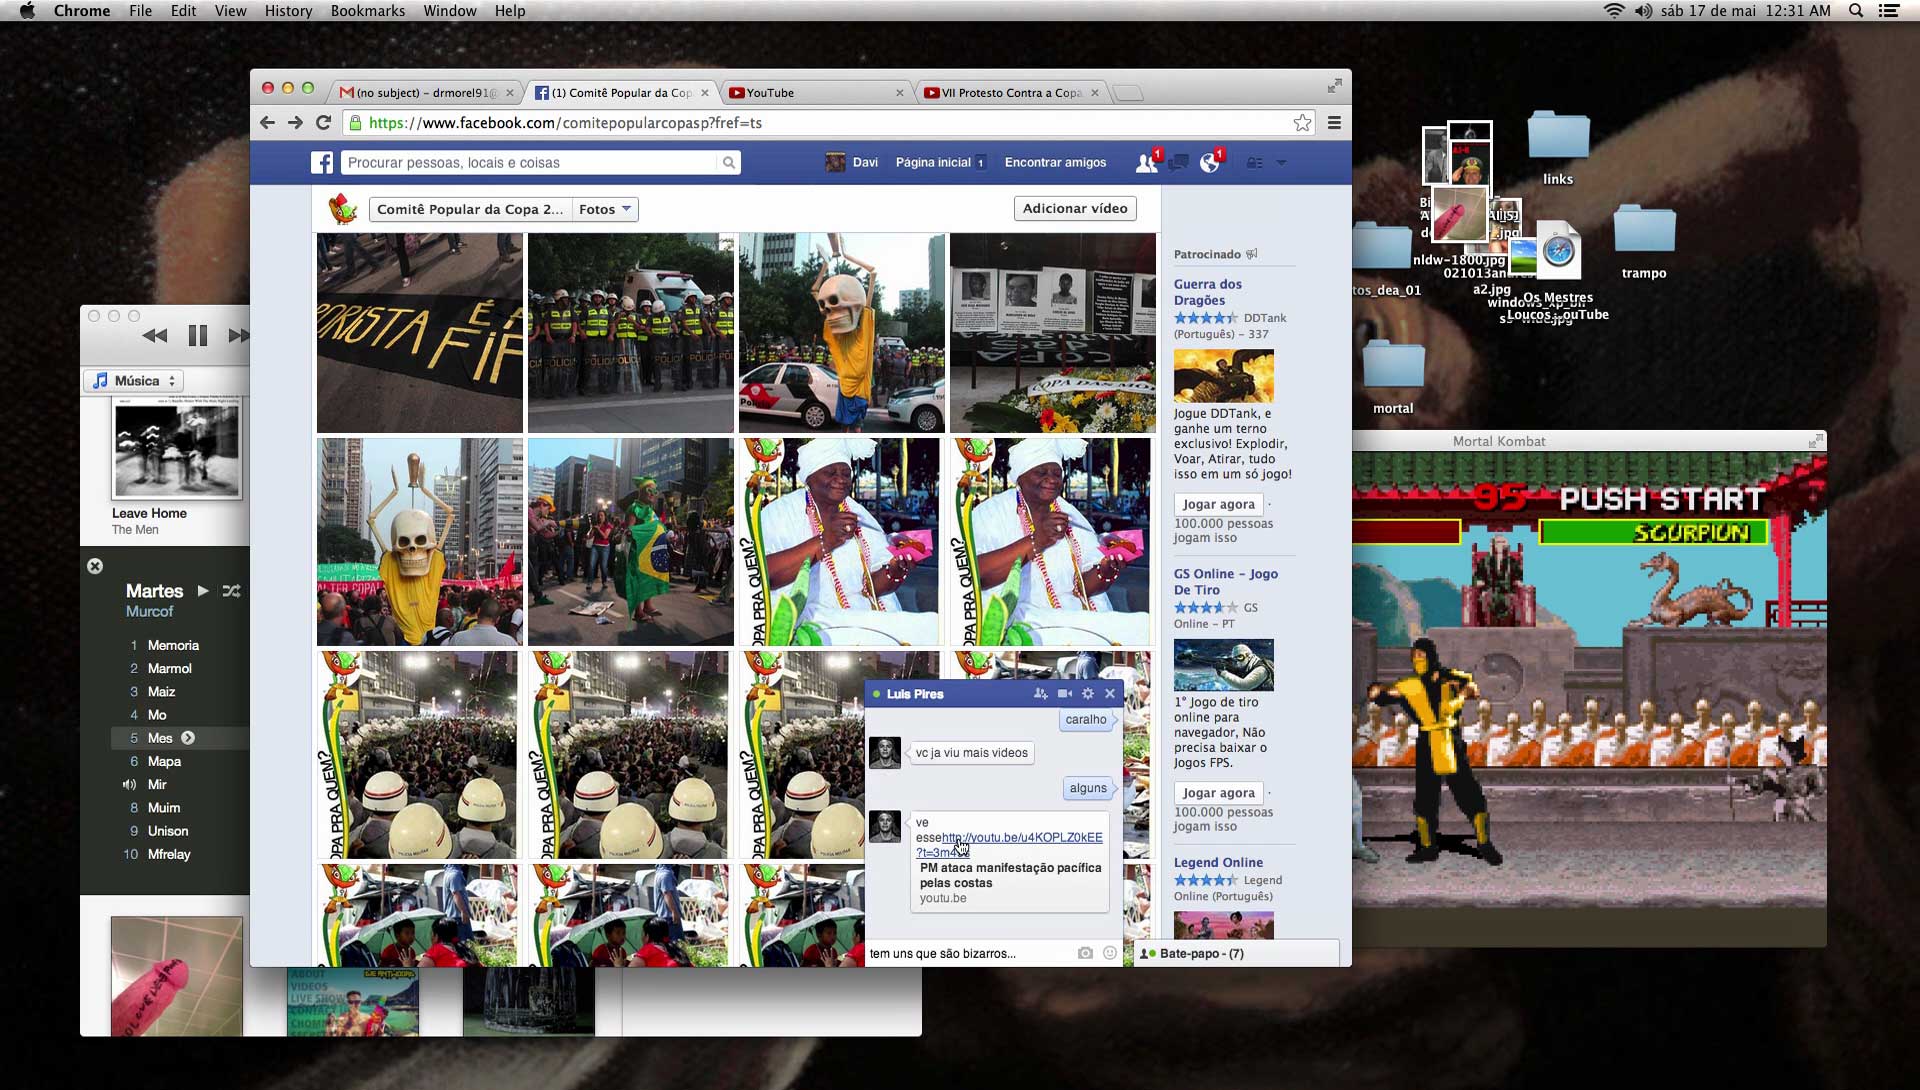Click the camera icon in chat input
This screenshot has height=1090, width=1920.
[1085, 953]
